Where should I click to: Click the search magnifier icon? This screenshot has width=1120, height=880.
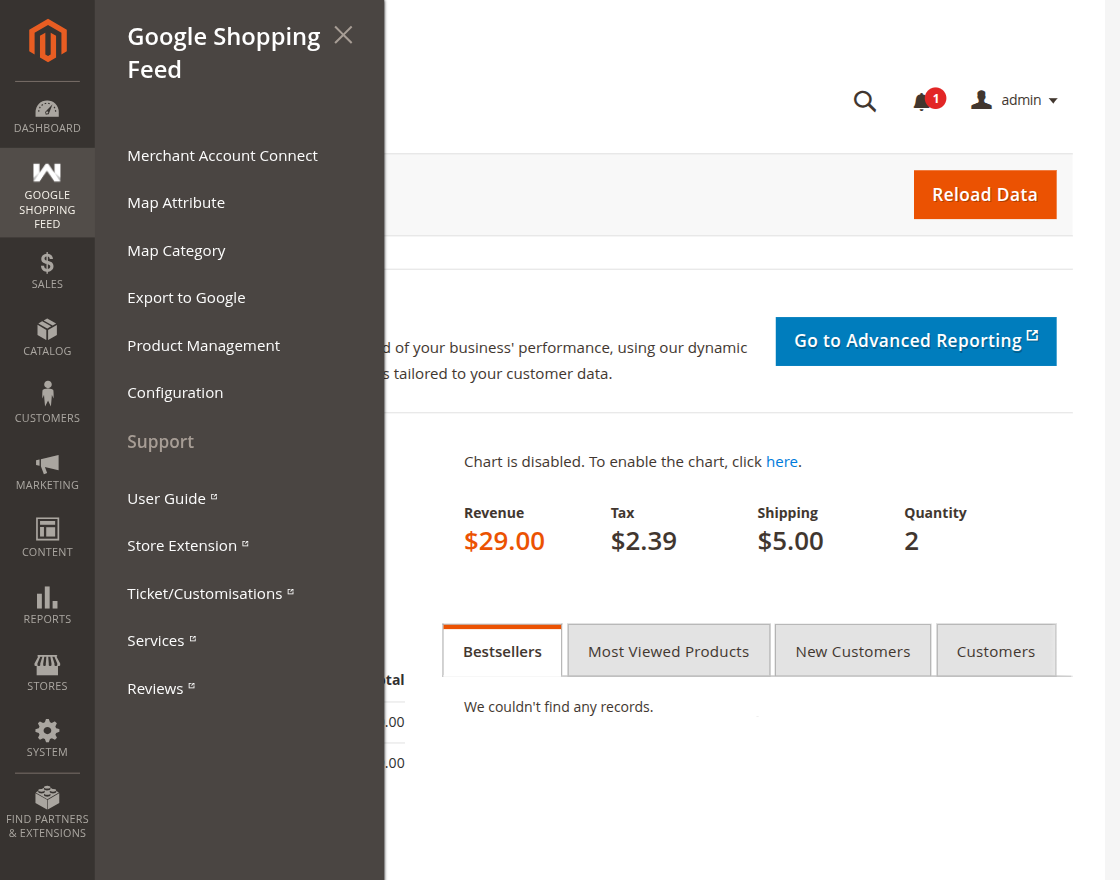click(864, 101)
